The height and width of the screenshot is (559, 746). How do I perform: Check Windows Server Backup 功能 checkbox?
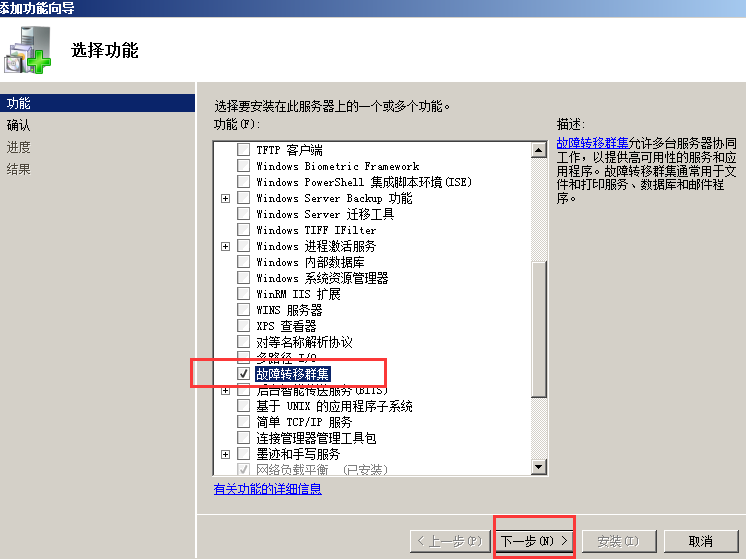point(244,198)
